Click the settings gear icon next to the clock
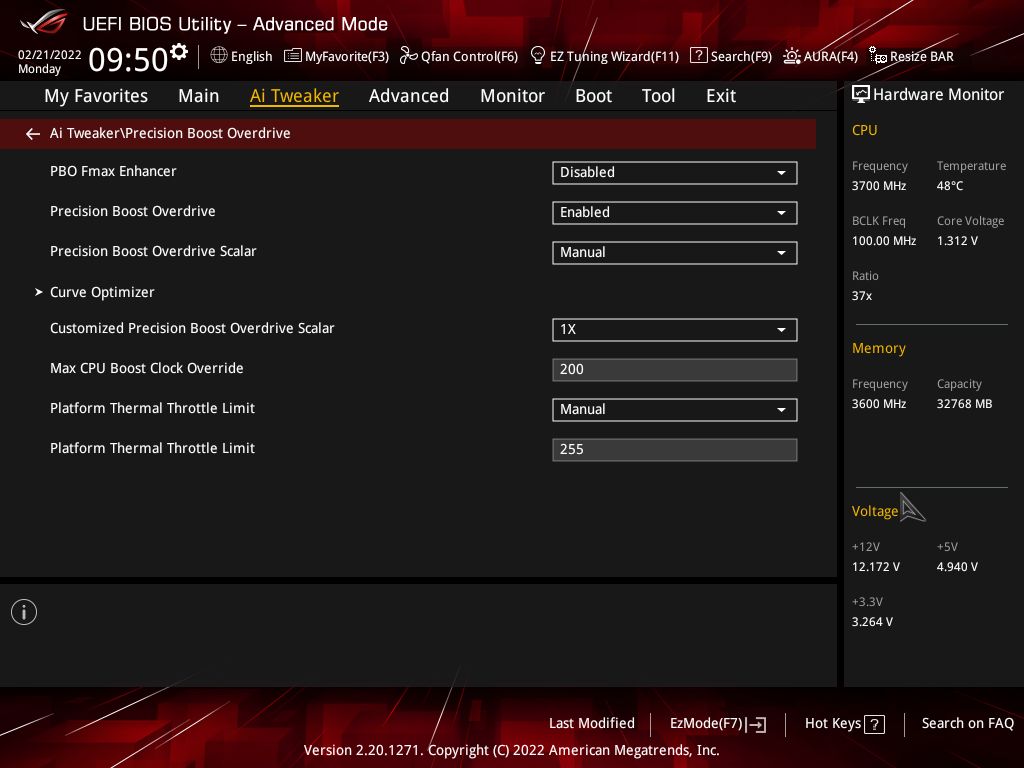The height and width of the screenshot is (768, 1024). [x=179, y=51]
